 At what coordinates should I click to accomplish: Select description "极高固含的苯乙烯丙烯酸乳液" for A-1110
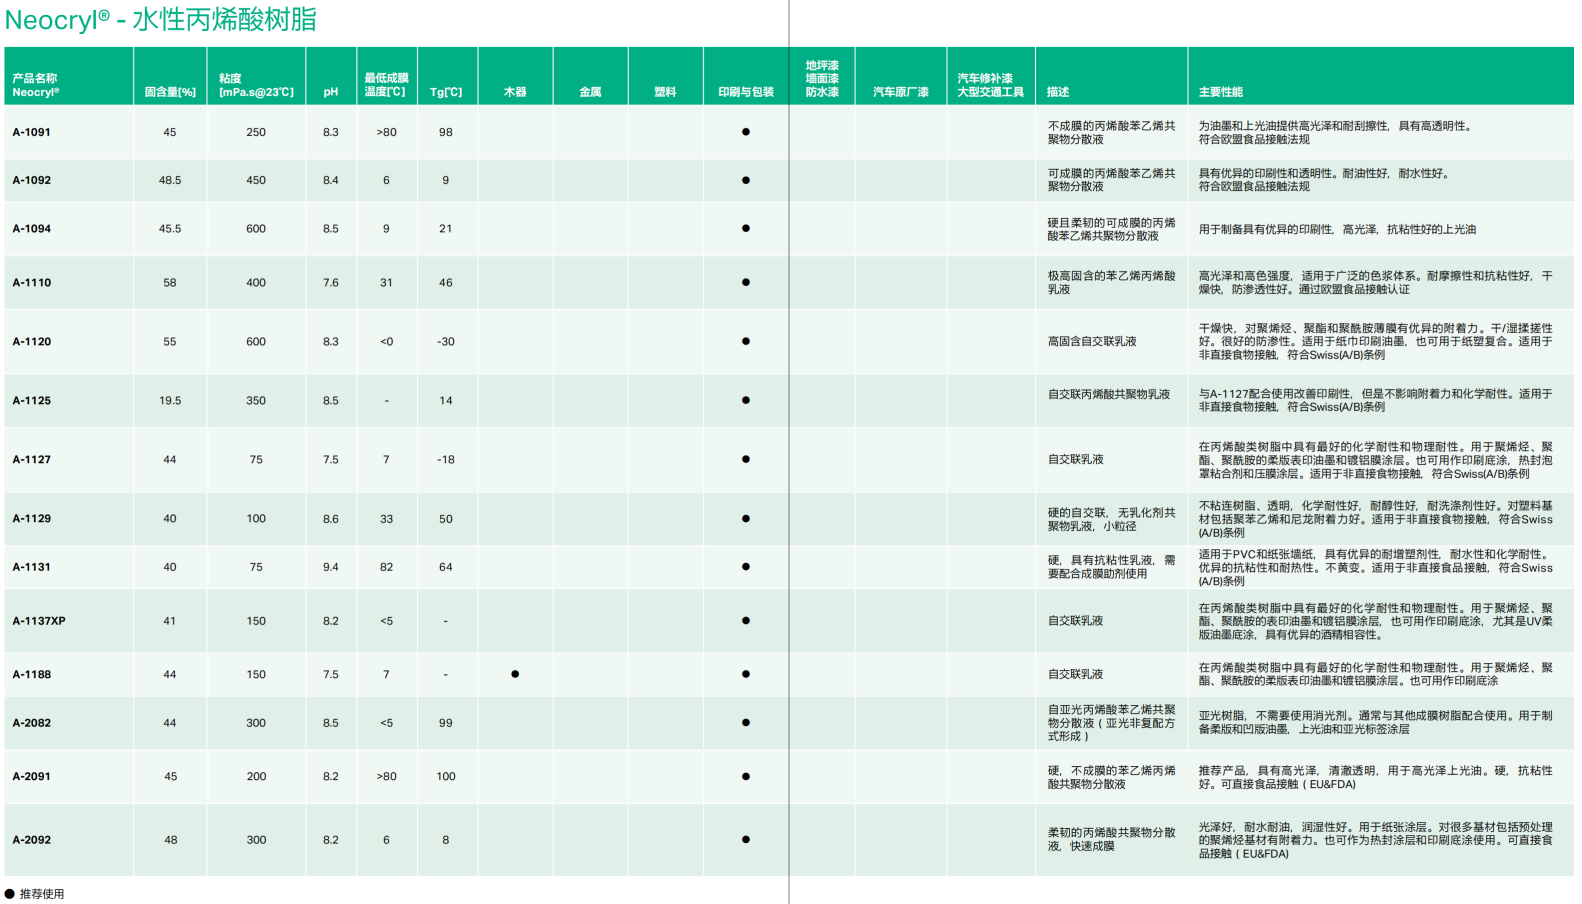1112,283
